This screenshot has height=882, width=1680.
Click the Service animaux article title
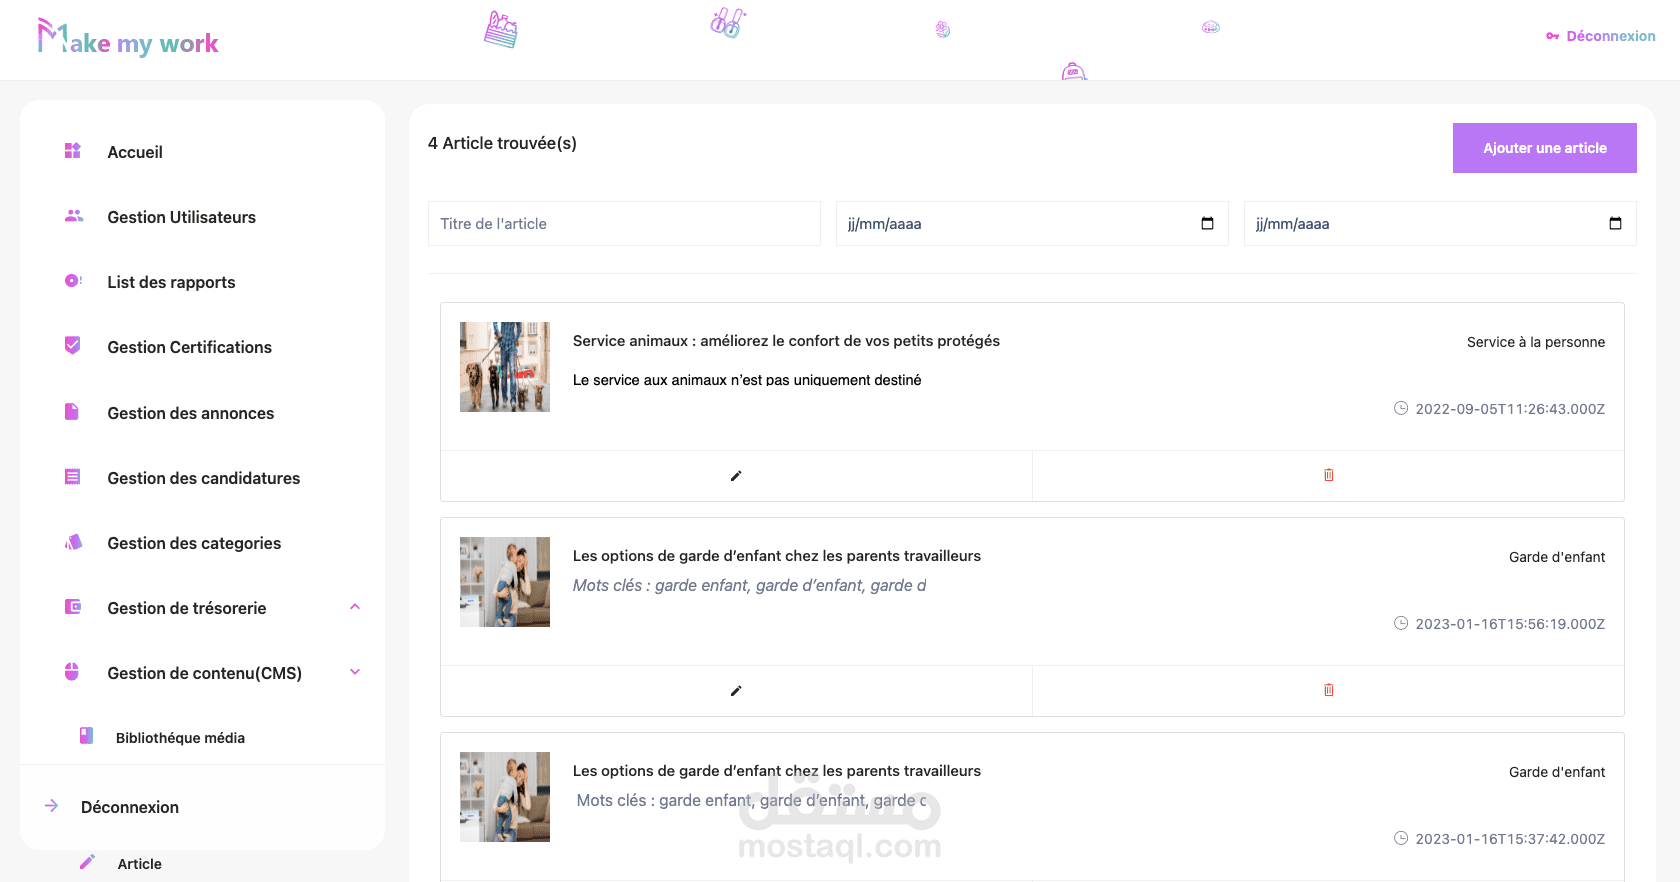(786, 341)
